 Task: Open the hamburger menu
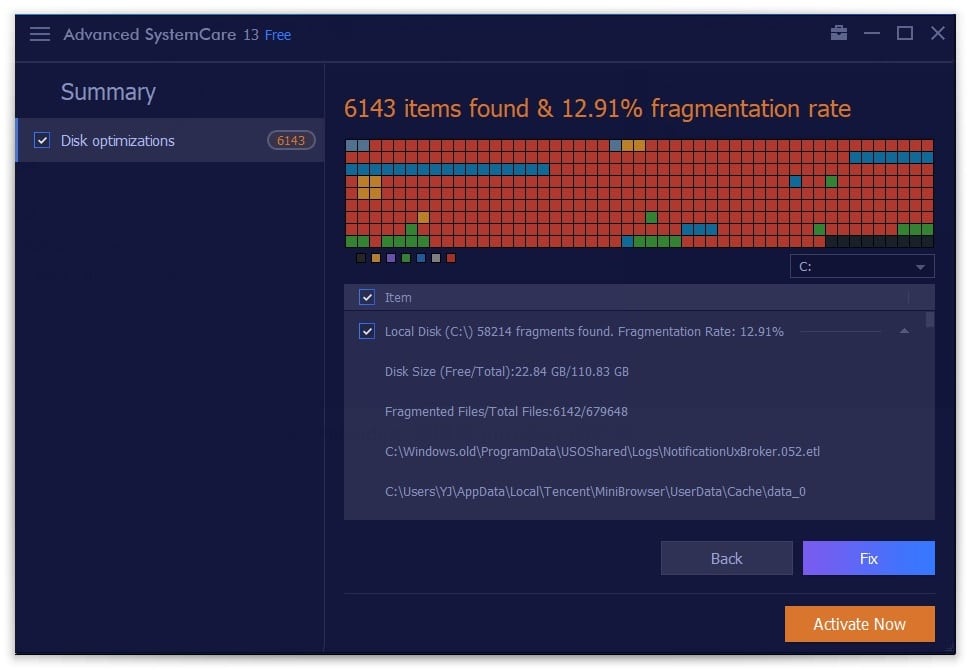pos(40,34)
